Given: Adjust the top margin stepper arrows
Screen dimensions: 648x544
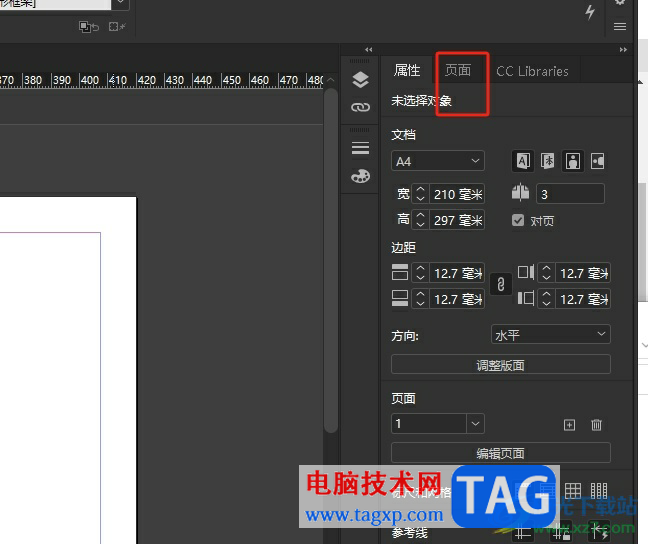Looking at the screenshot, I should 420,273.
